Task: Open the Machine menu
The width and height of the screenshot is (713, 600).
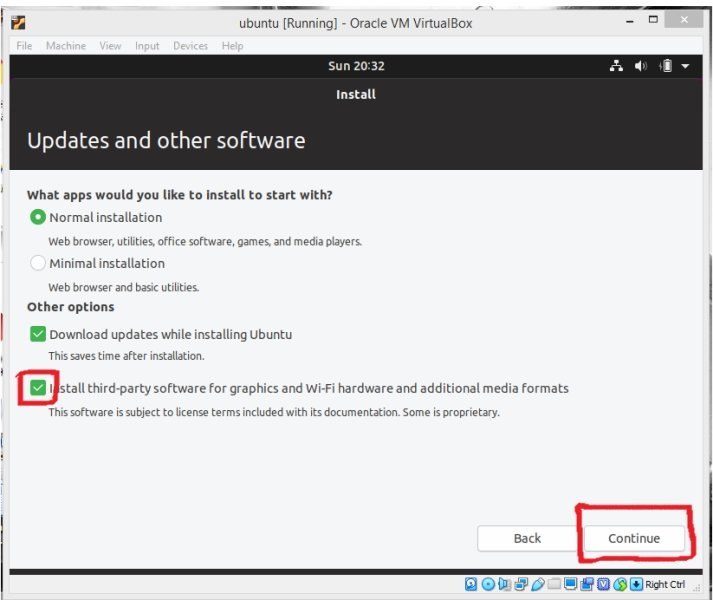Action: coord(66,46)
